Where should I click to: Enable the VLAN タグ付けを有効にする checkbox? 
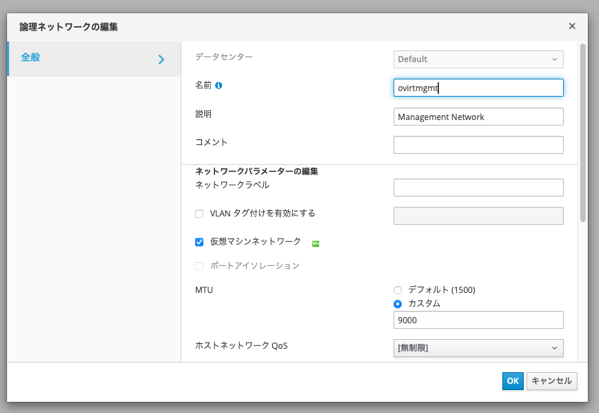[199, 214]
